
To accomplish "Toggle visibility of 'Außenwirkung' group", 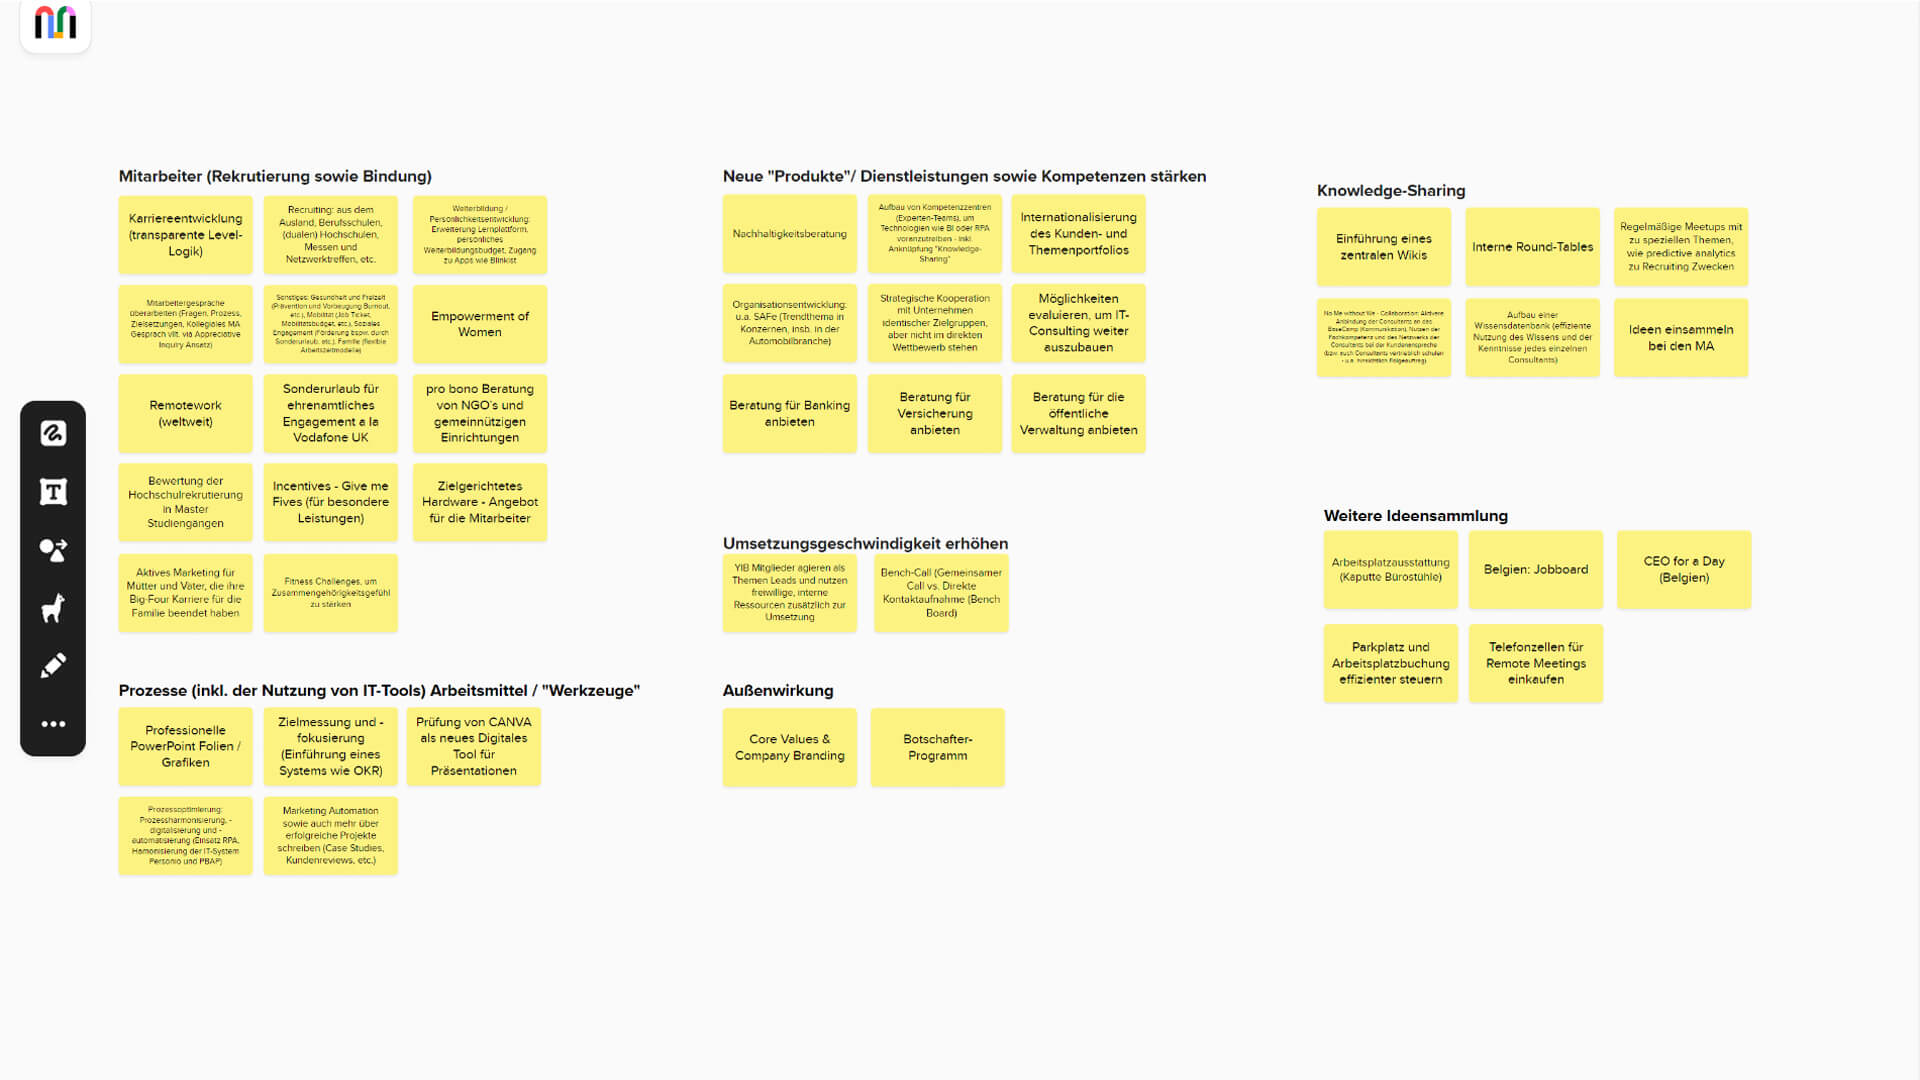I will pyautogui.click(x=778, y=690).
